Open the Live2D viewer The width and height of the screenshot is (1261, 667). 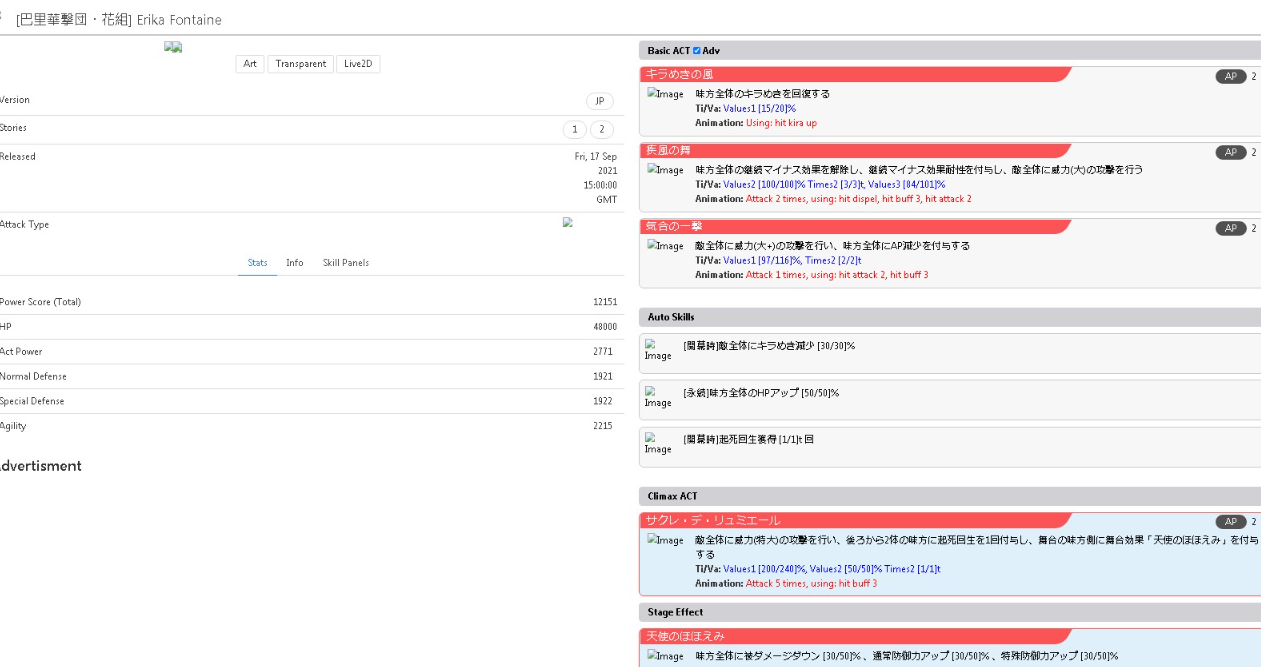358,64
